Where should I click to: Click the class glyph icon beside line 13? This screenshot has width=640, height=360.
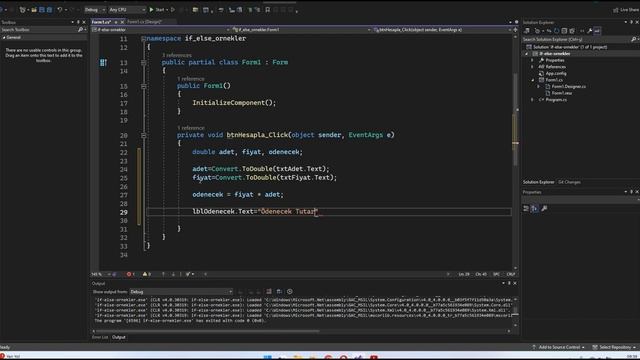[103, 62]
